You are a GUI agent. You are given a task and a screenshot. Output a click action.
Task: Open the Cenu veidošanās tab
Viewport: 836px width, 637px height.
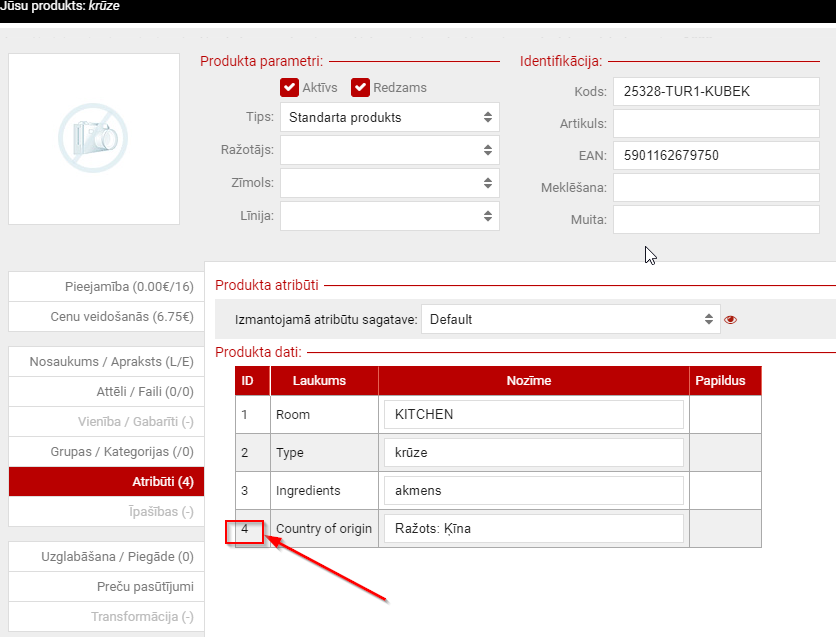pos(106,317)
